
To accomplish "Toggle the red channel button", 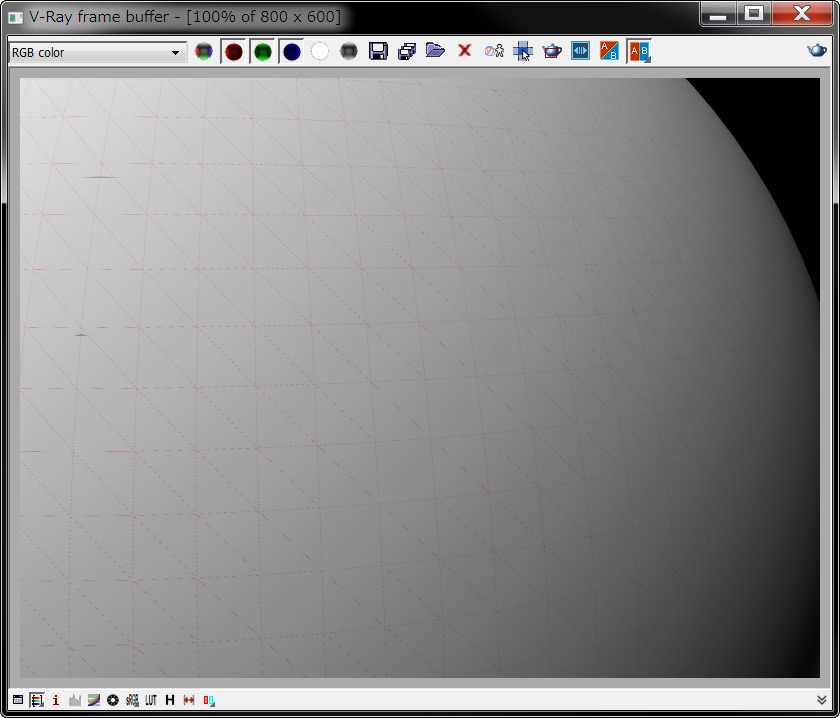I will (234, 52).
